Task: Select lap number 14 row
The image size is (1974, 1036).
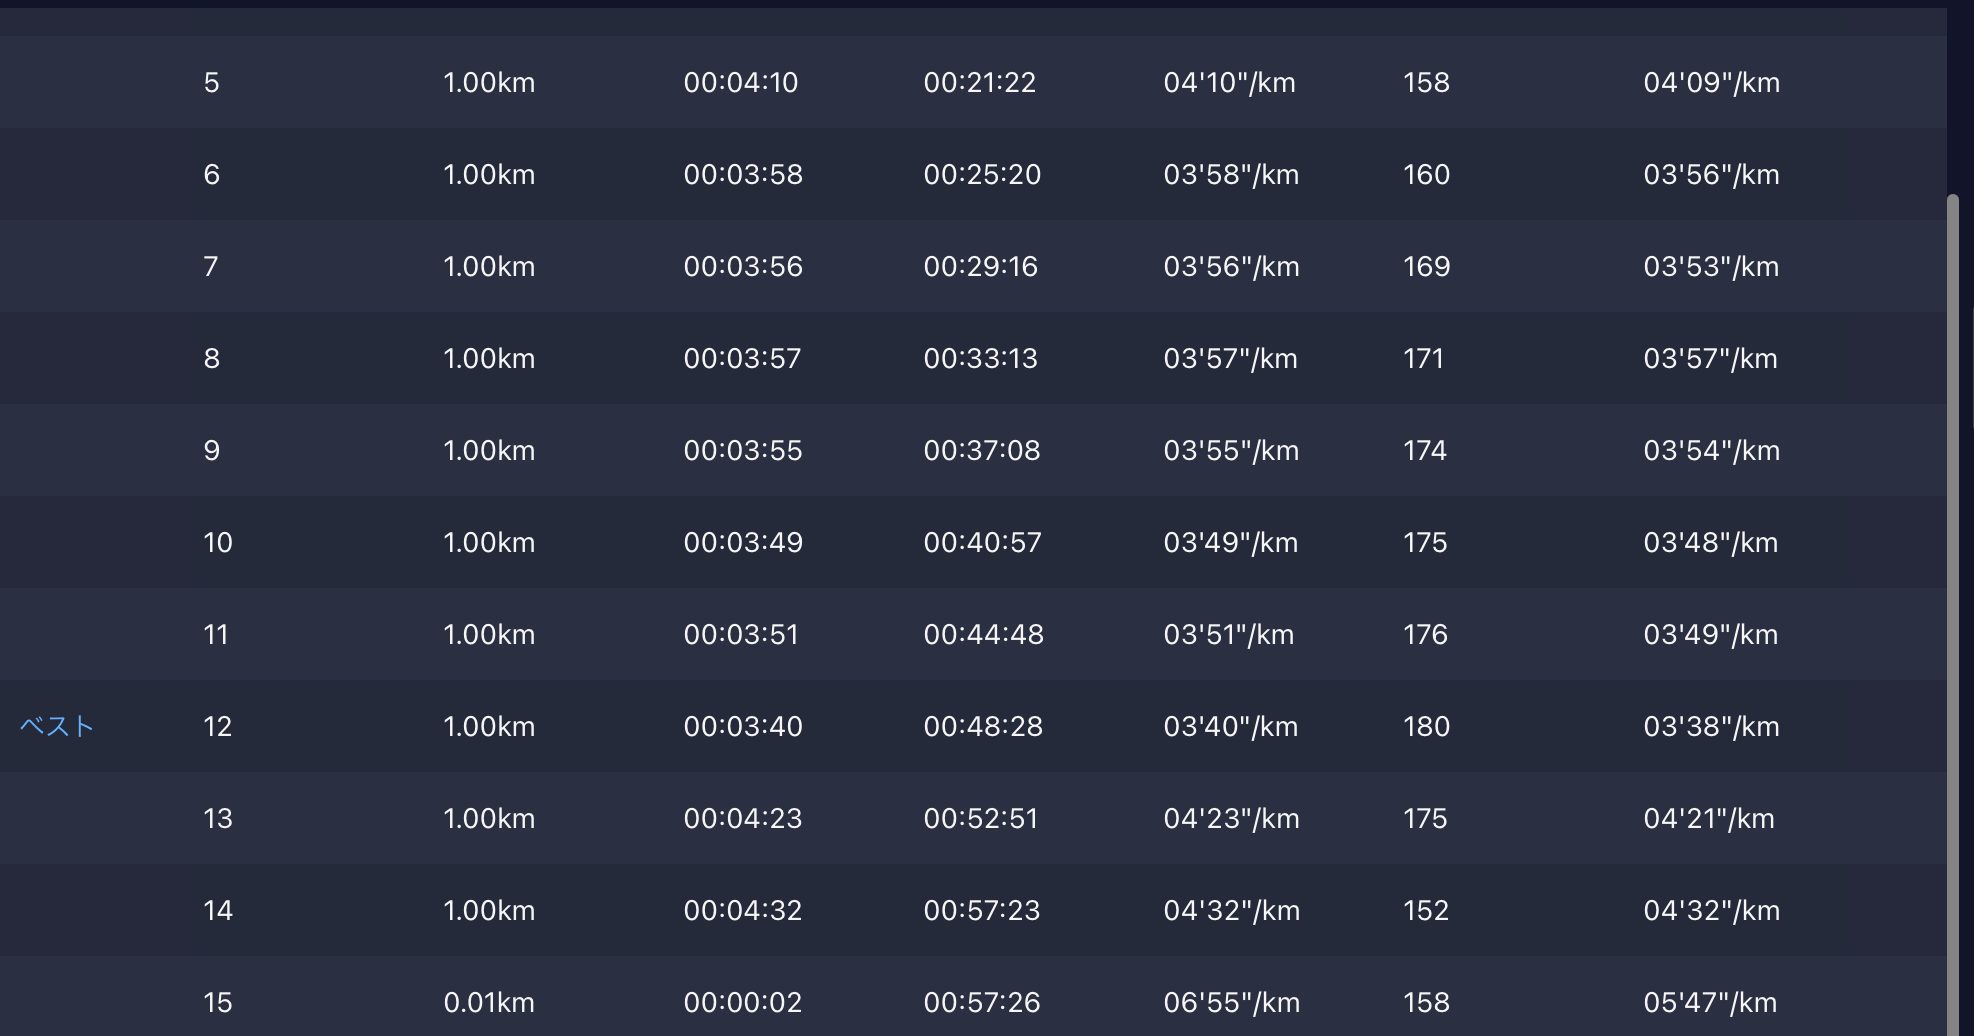Action: point(217,910)
